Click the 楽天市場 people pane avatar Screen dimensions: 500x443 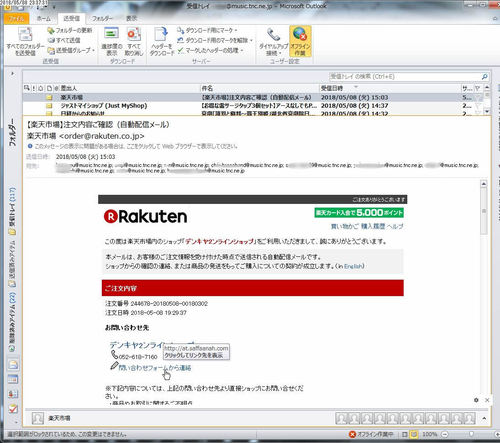point(38,418)
